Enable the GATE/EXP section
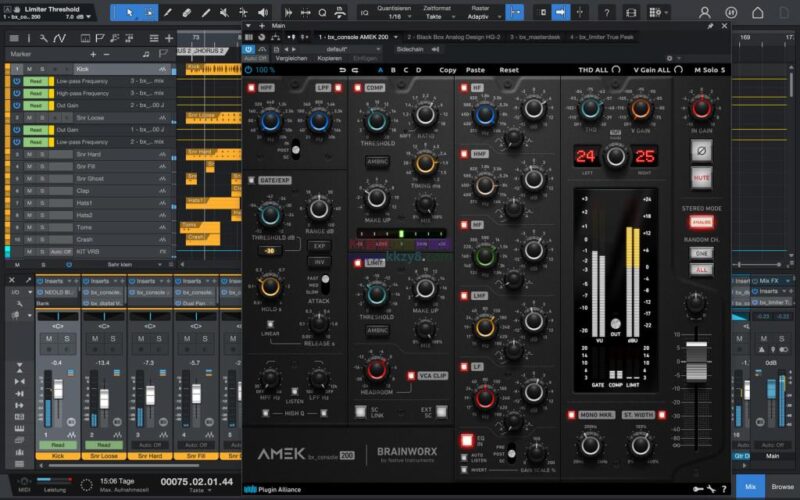Viewport: 800px width, 500px height. (x=251, y=180)
